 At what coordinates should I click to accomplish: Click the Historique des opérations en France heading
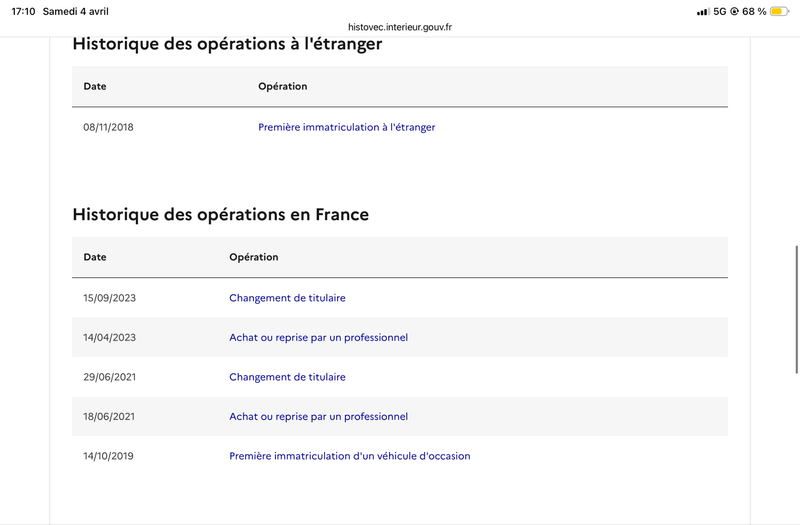click(x=220, y=214)
